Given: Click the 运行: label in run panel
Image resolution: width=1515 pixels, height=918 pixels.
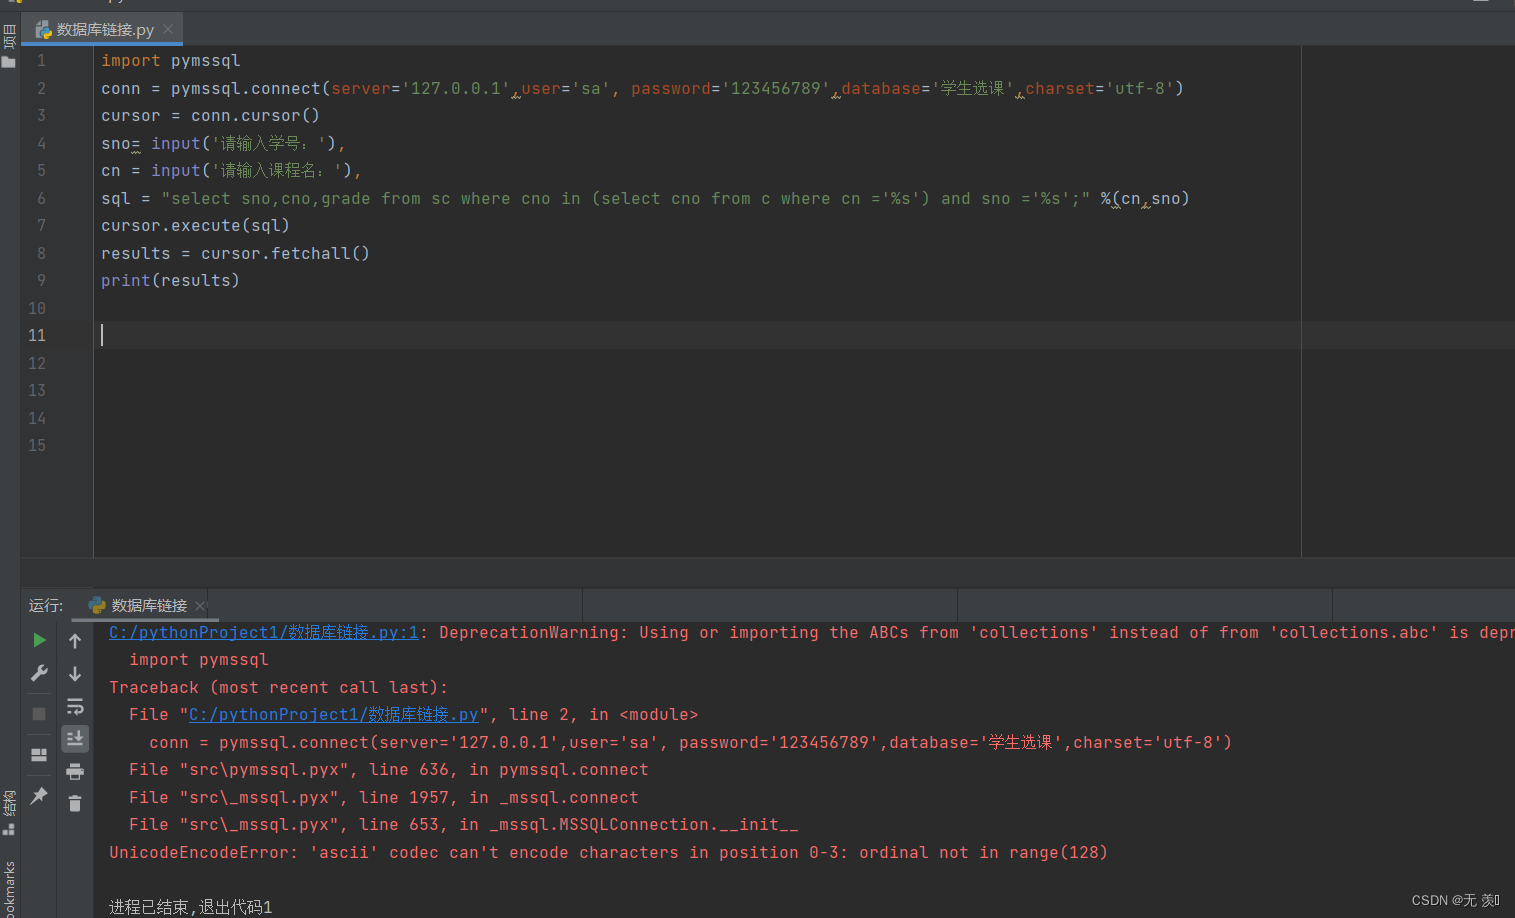Looking at the screenshot, I should coord(46,605).
